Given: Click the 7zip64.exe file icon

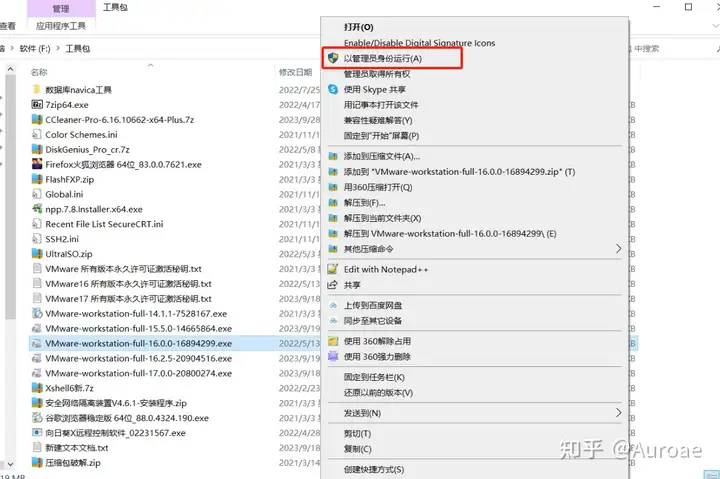Looking at the screenshot, I should pyautogui.click(x=37, y=104).
